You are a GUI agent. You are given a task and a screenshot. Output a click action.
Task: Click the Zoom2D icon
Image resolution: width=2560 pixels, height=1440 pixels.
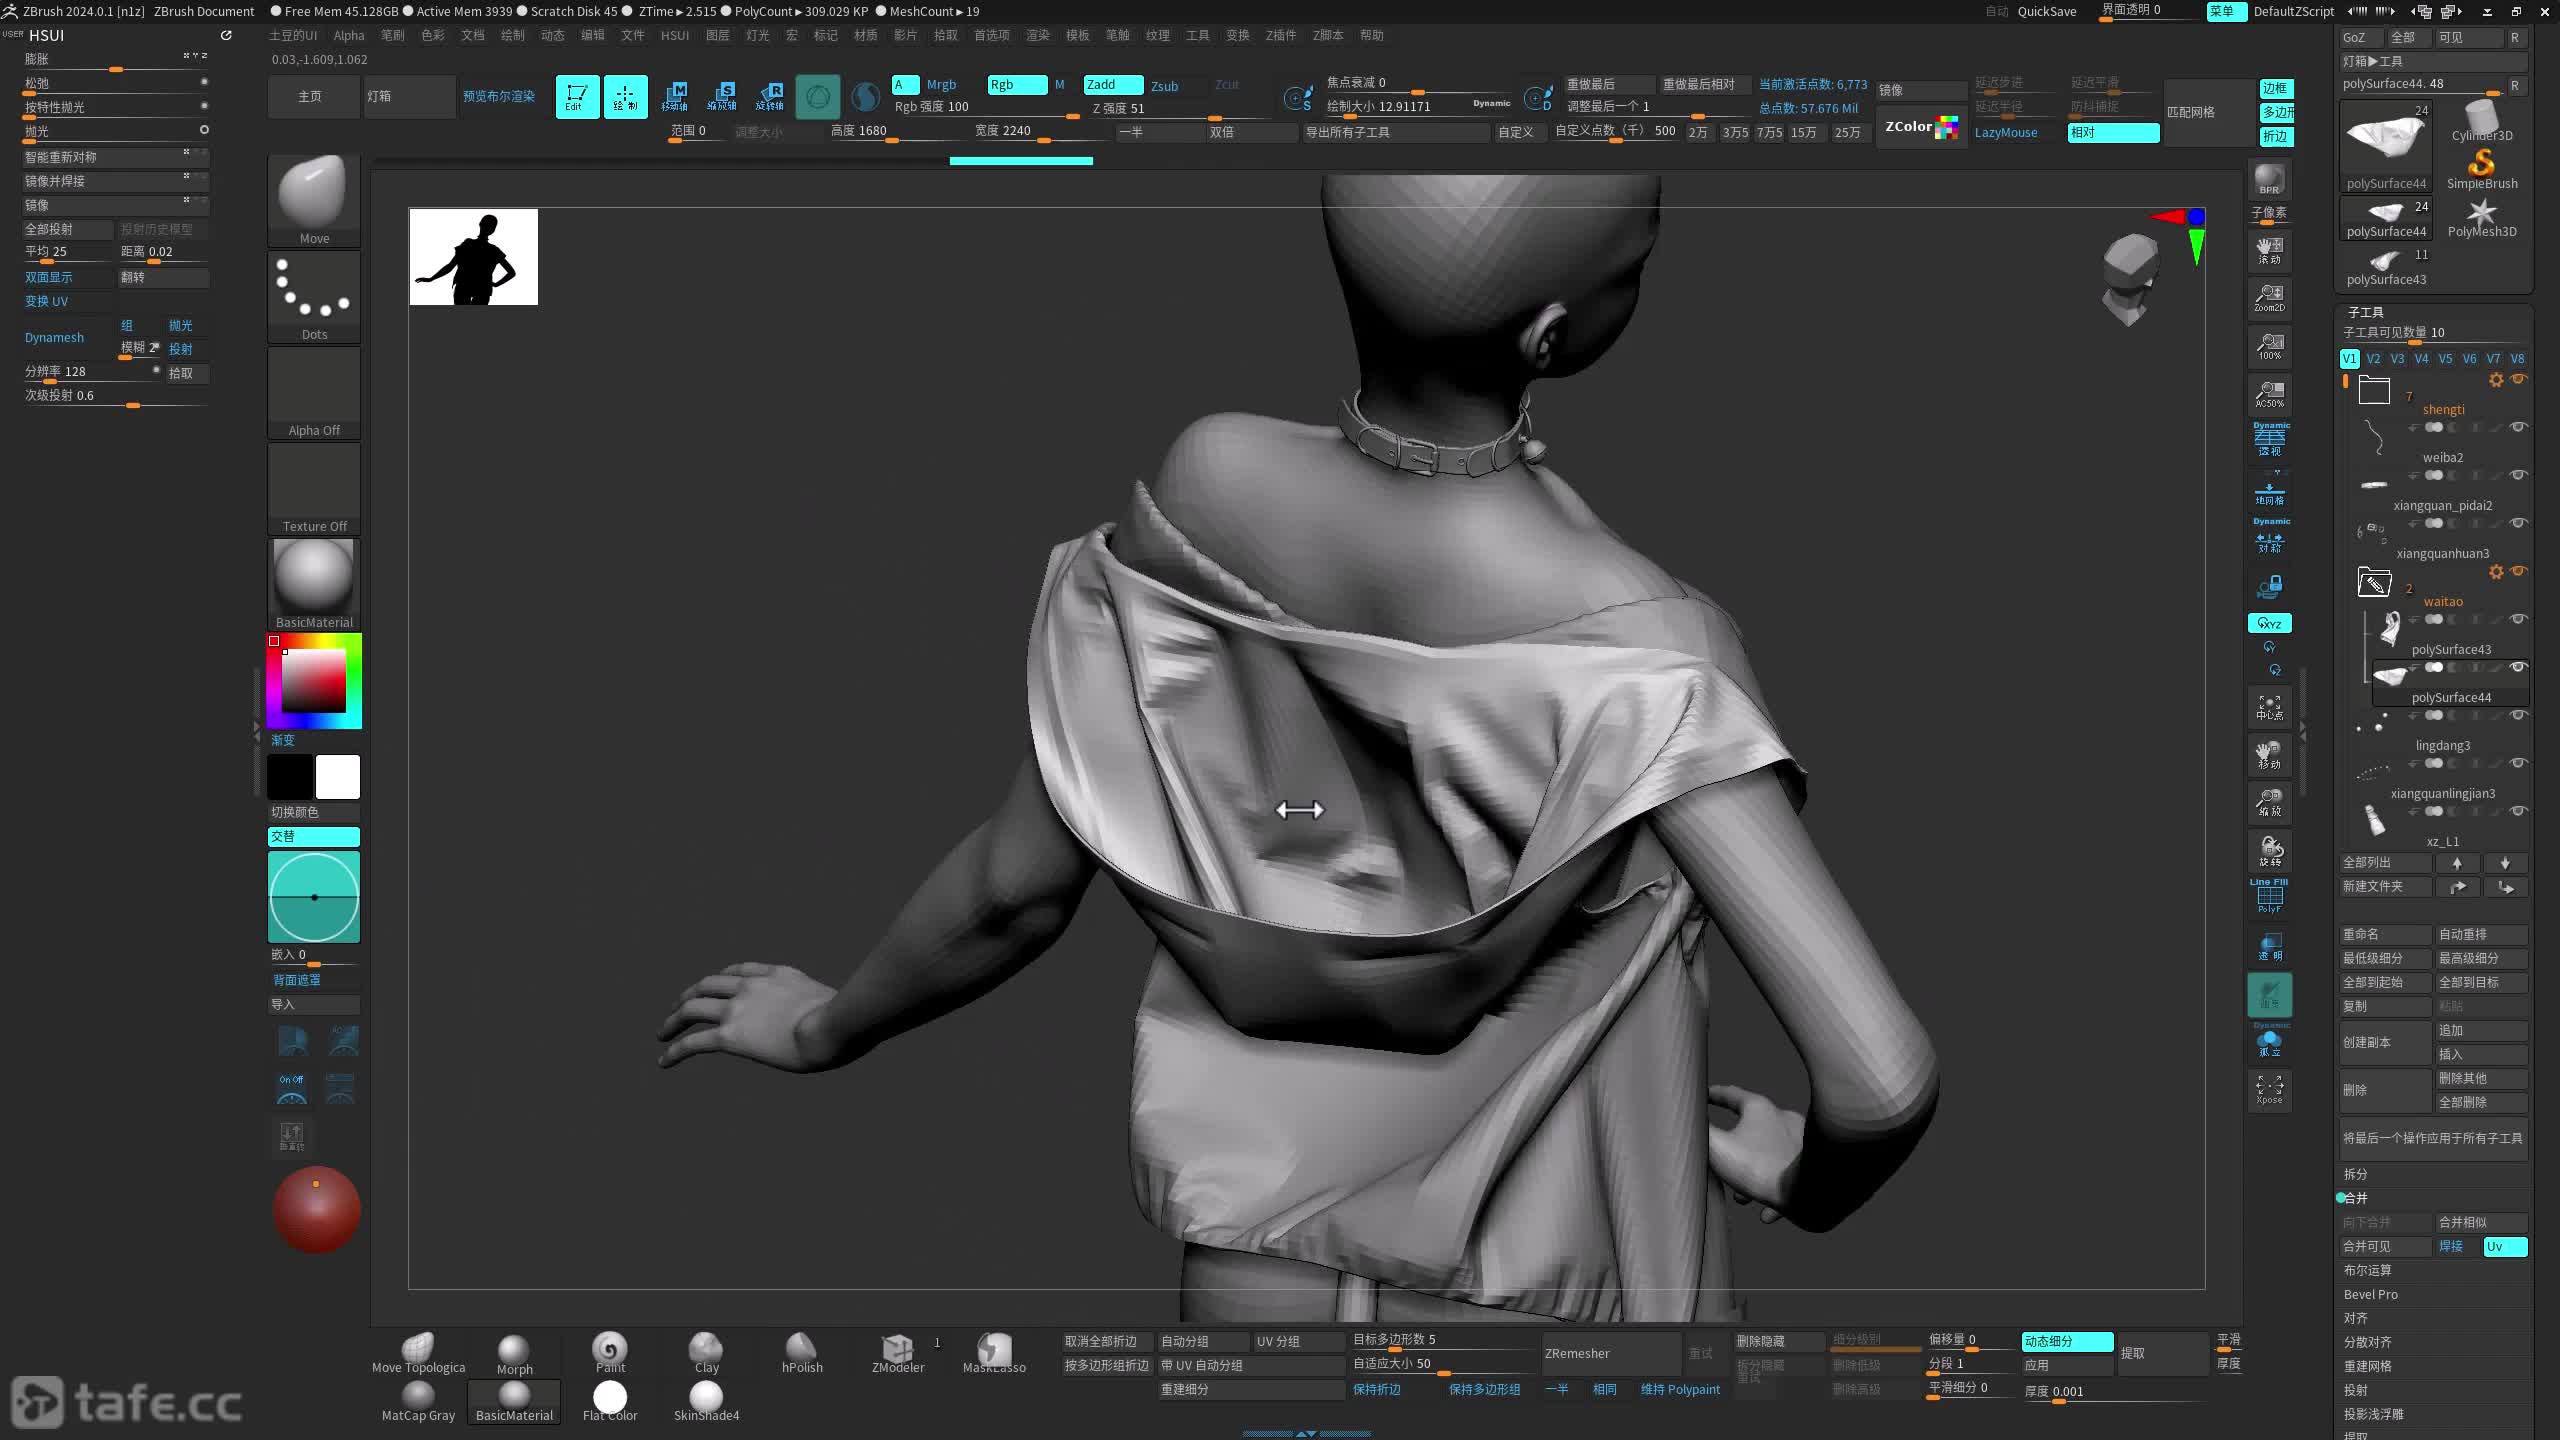[x=2269, y=297]
